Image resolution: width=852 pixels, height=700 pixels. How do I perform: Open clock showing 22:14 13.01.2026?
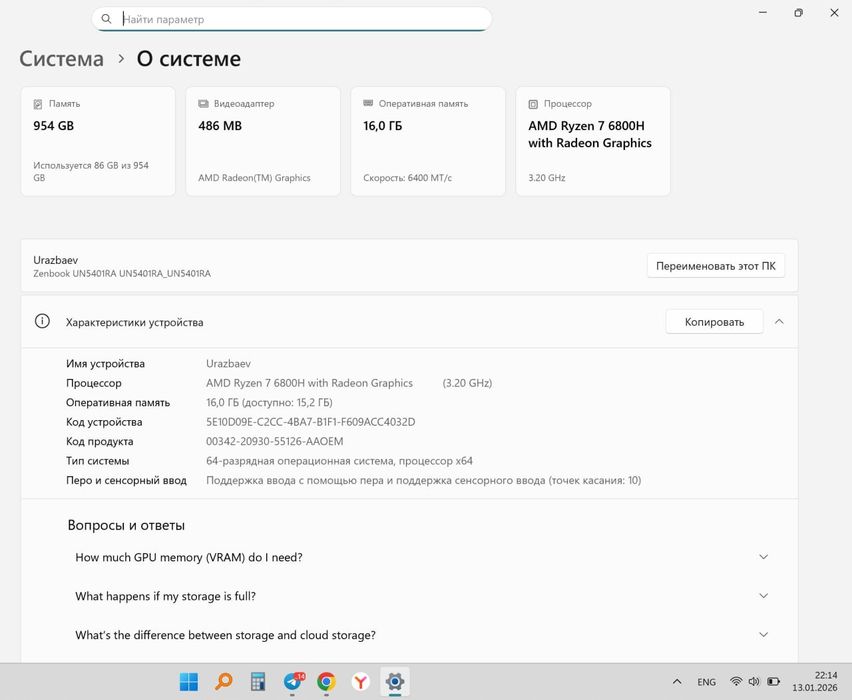(x=815, y=682)
